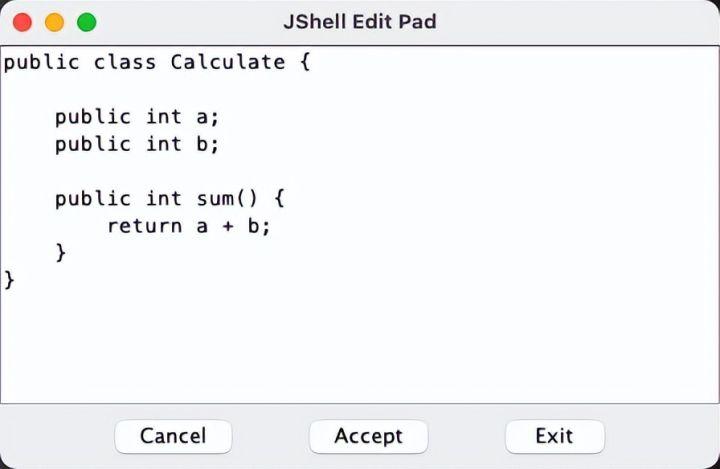This screenshot has height=469, width=720.
Task: Click the 'return' keyword
Action: tap(144, 226)
